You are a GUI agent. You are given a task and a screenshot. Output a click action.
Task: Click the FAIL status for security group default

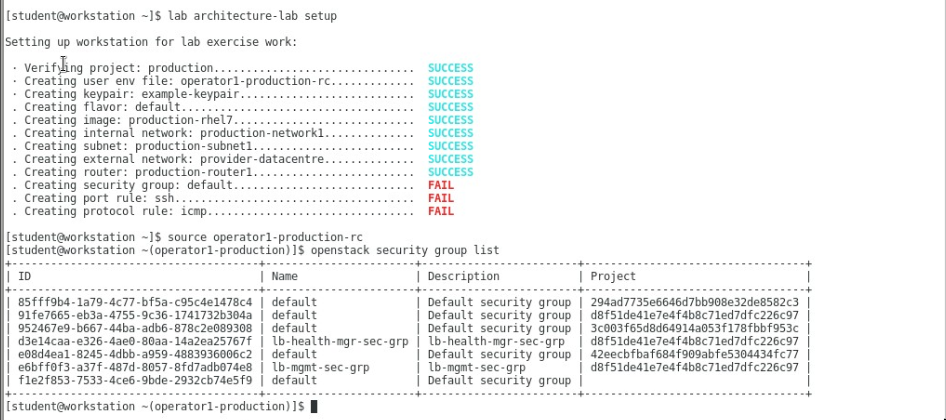click(x=441, y=185)
